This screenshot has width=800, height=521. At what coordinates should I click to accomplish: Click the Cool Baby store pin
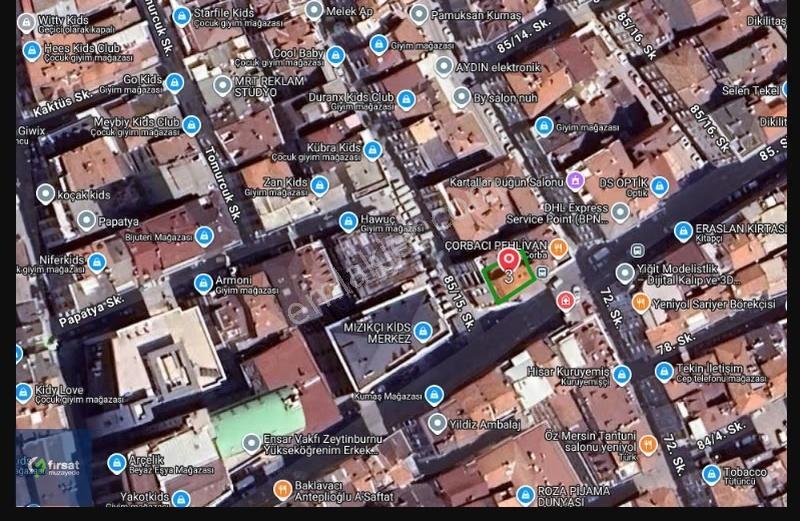pos(335,55)
